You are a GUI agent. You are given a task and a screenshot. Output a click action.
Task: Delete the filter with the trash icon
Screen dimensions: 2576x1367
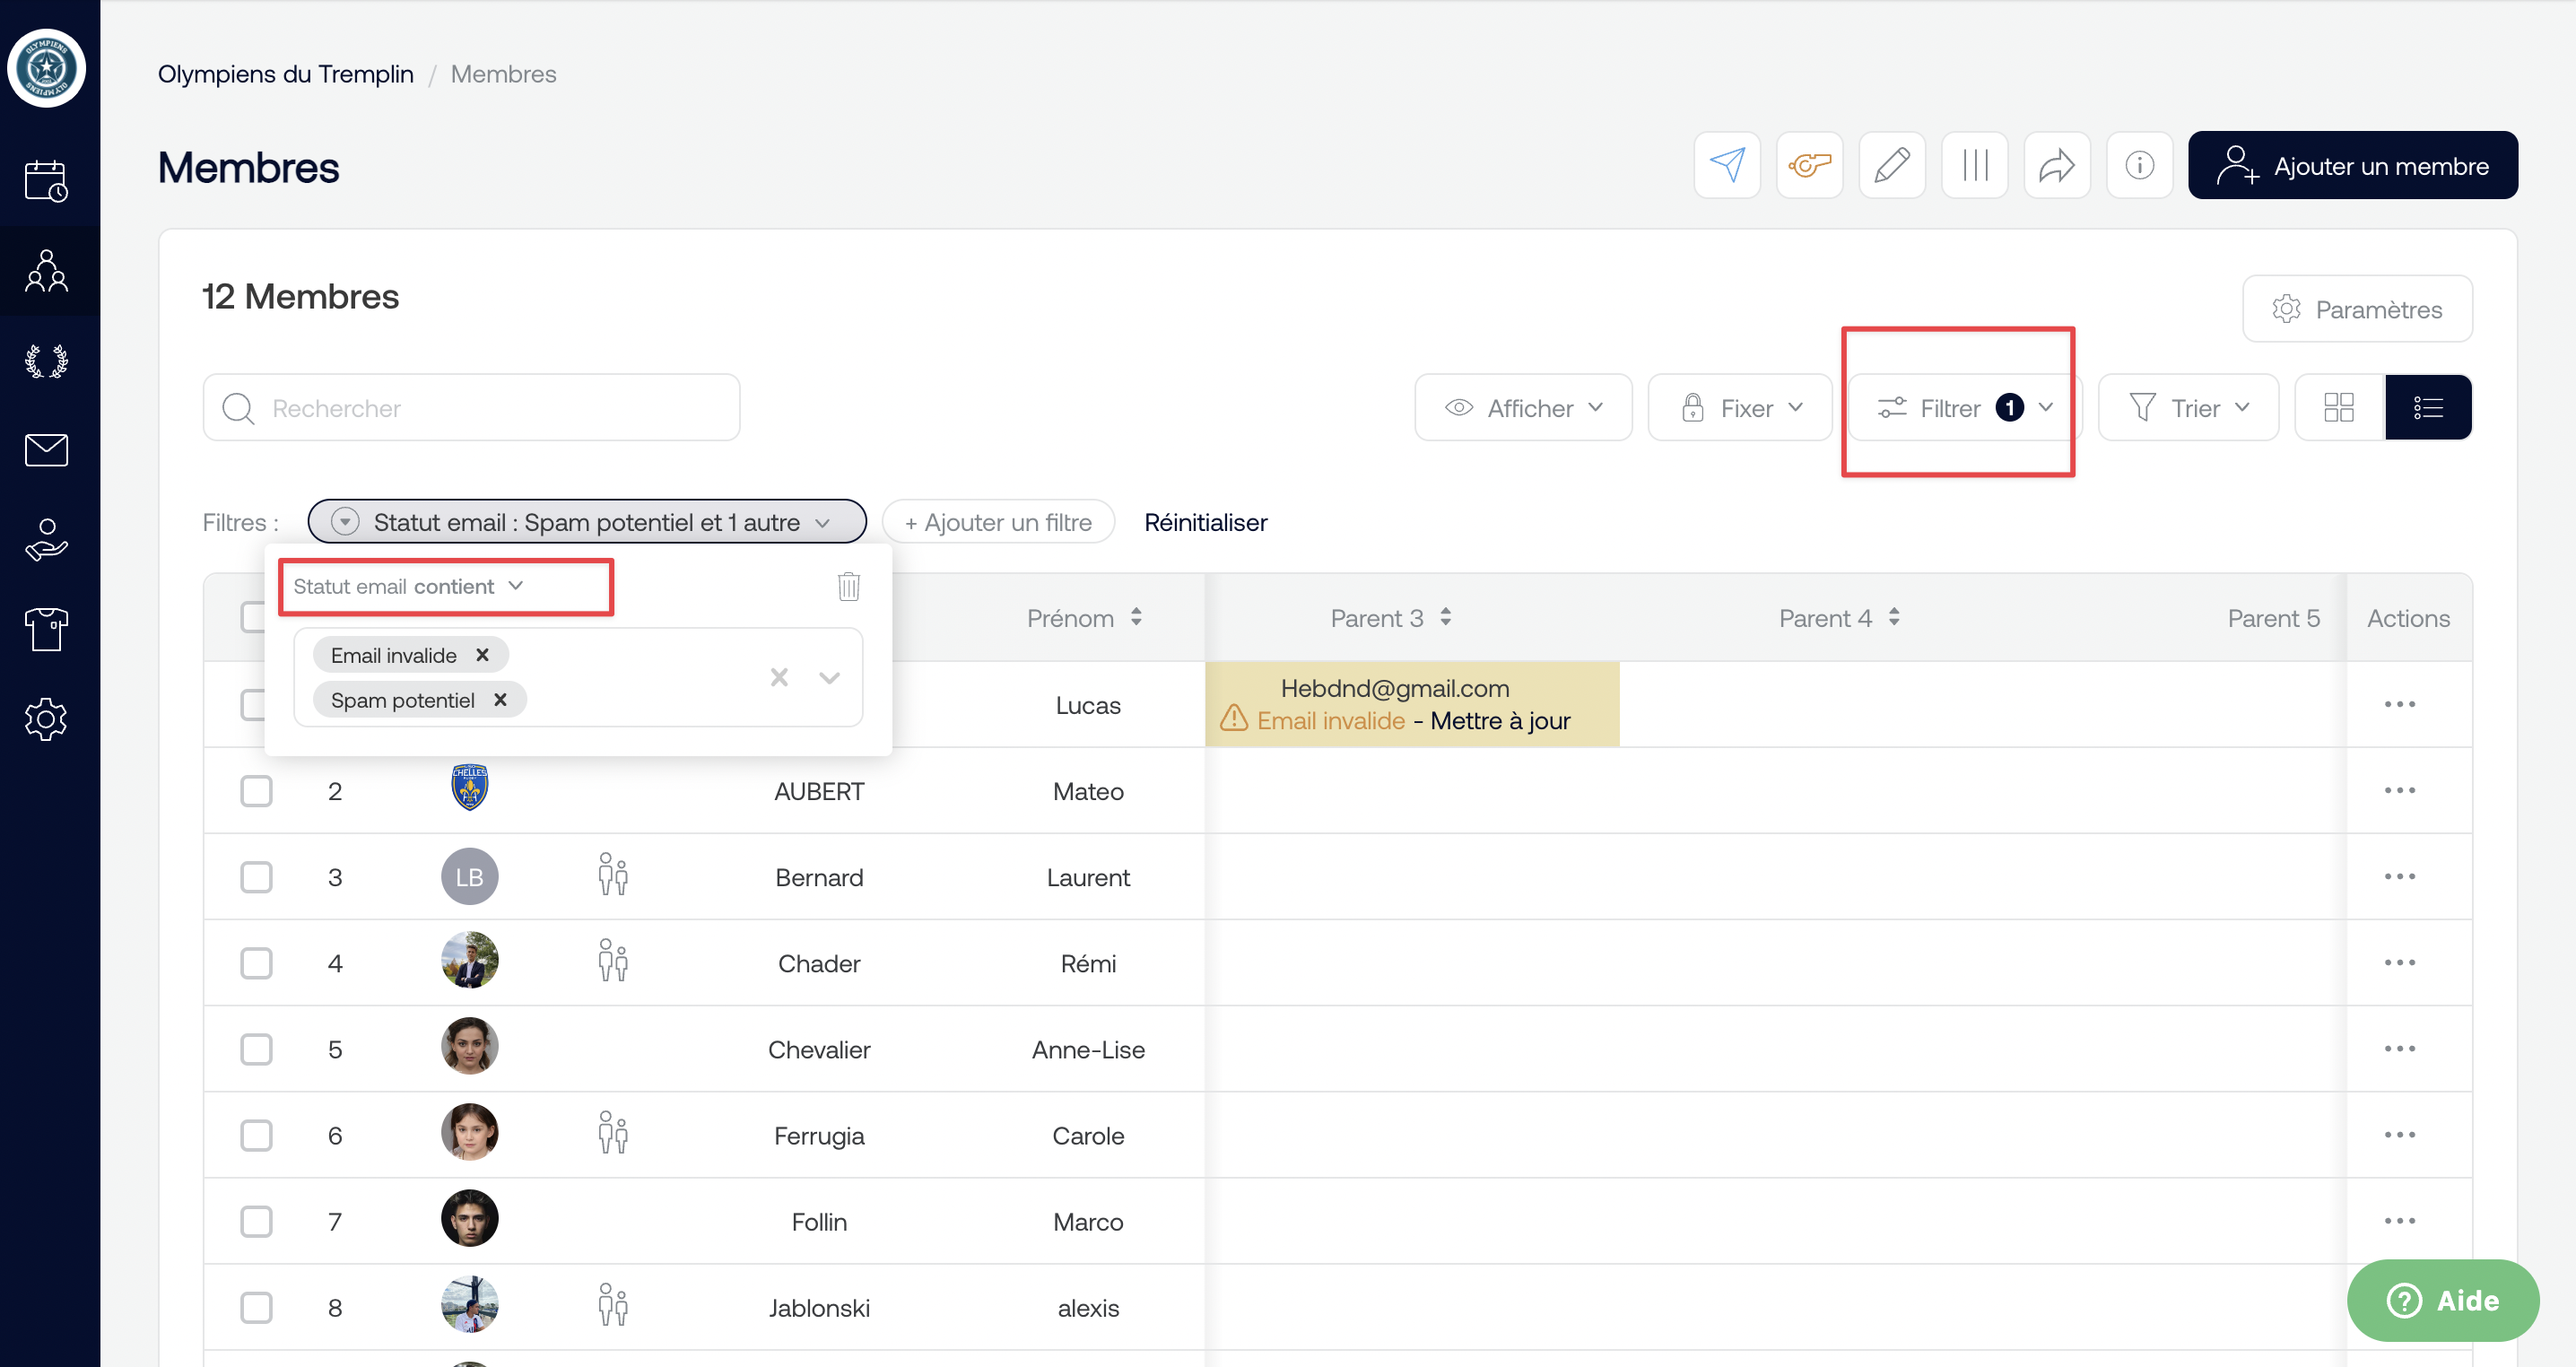coord(849,586)
